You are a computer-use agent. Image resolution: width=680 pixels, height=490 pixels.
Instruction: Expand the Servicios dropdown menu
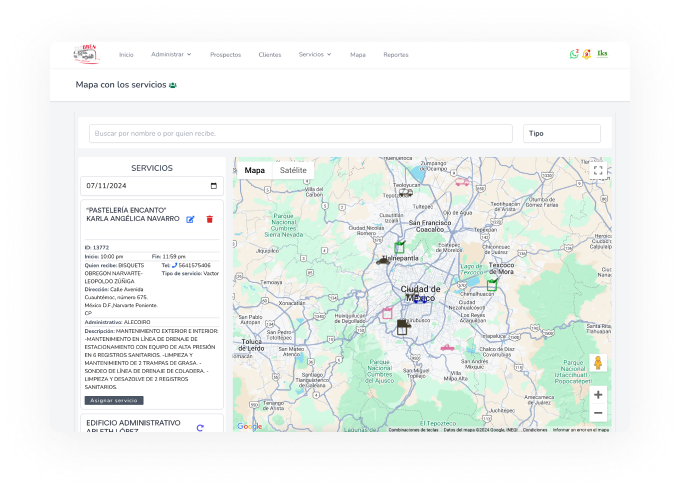tap(315, 54)
